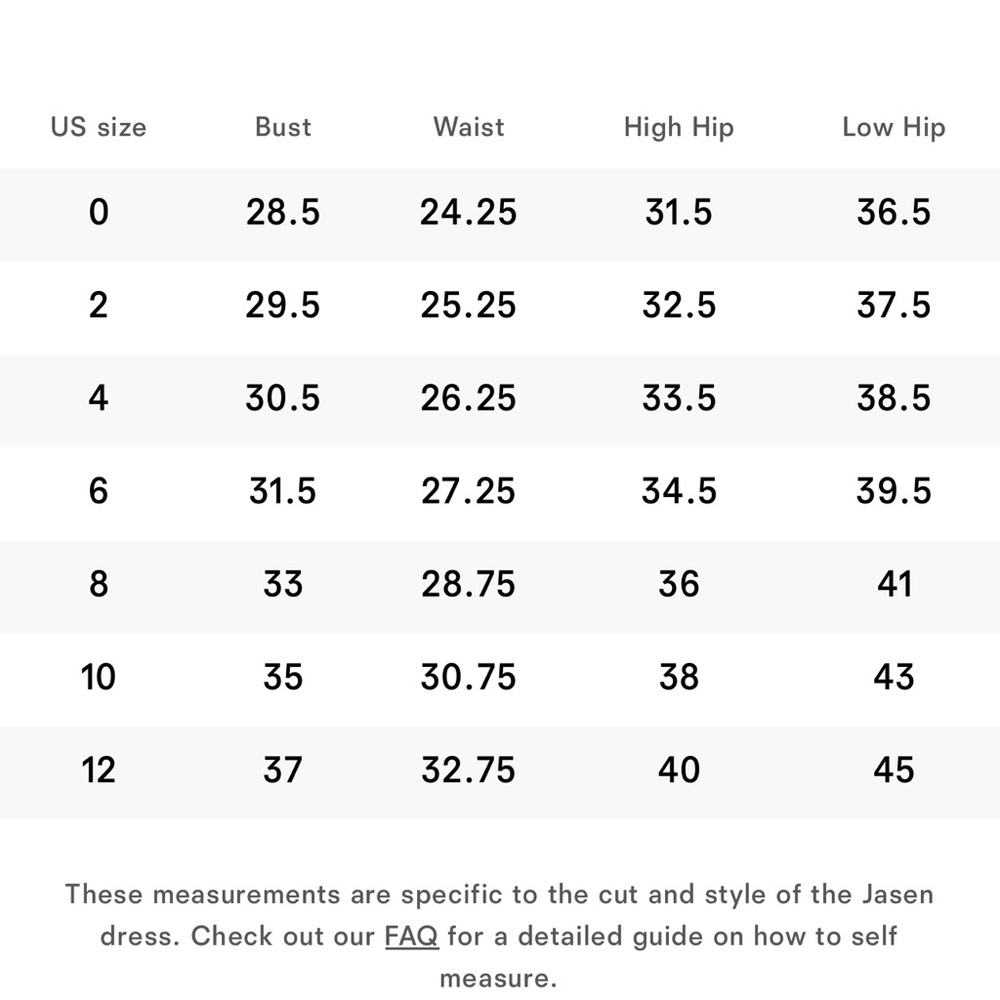
Task: Click the Bust column header
Action: click(x=283, y=127)
